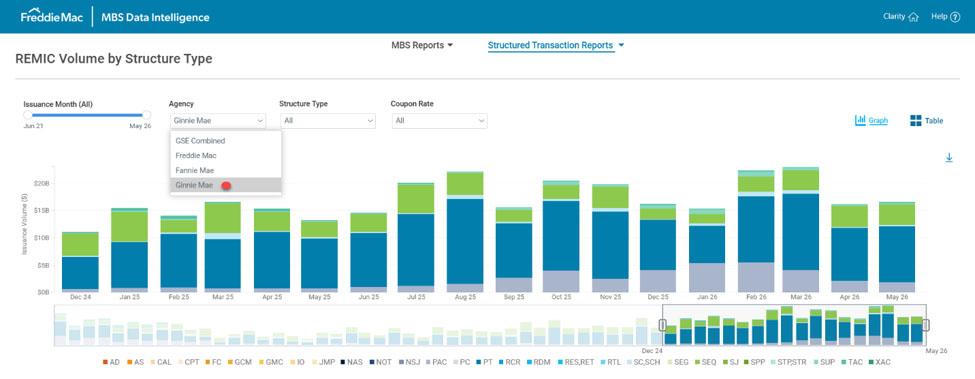
Task: Toggle the GMC legend series
Action: (270, 361)
